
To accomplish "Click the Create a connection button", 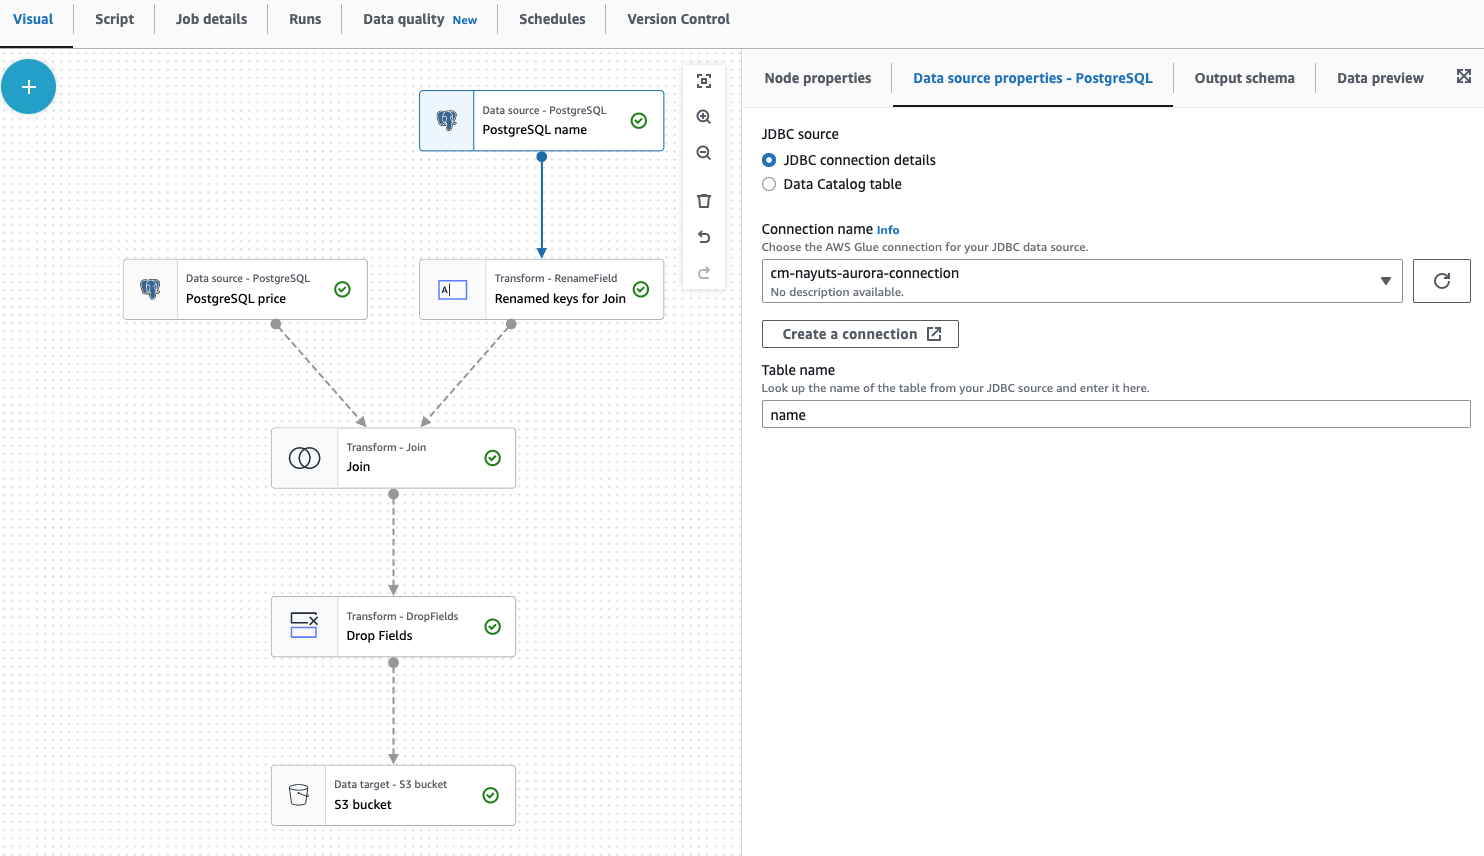I will pos(860,333).
